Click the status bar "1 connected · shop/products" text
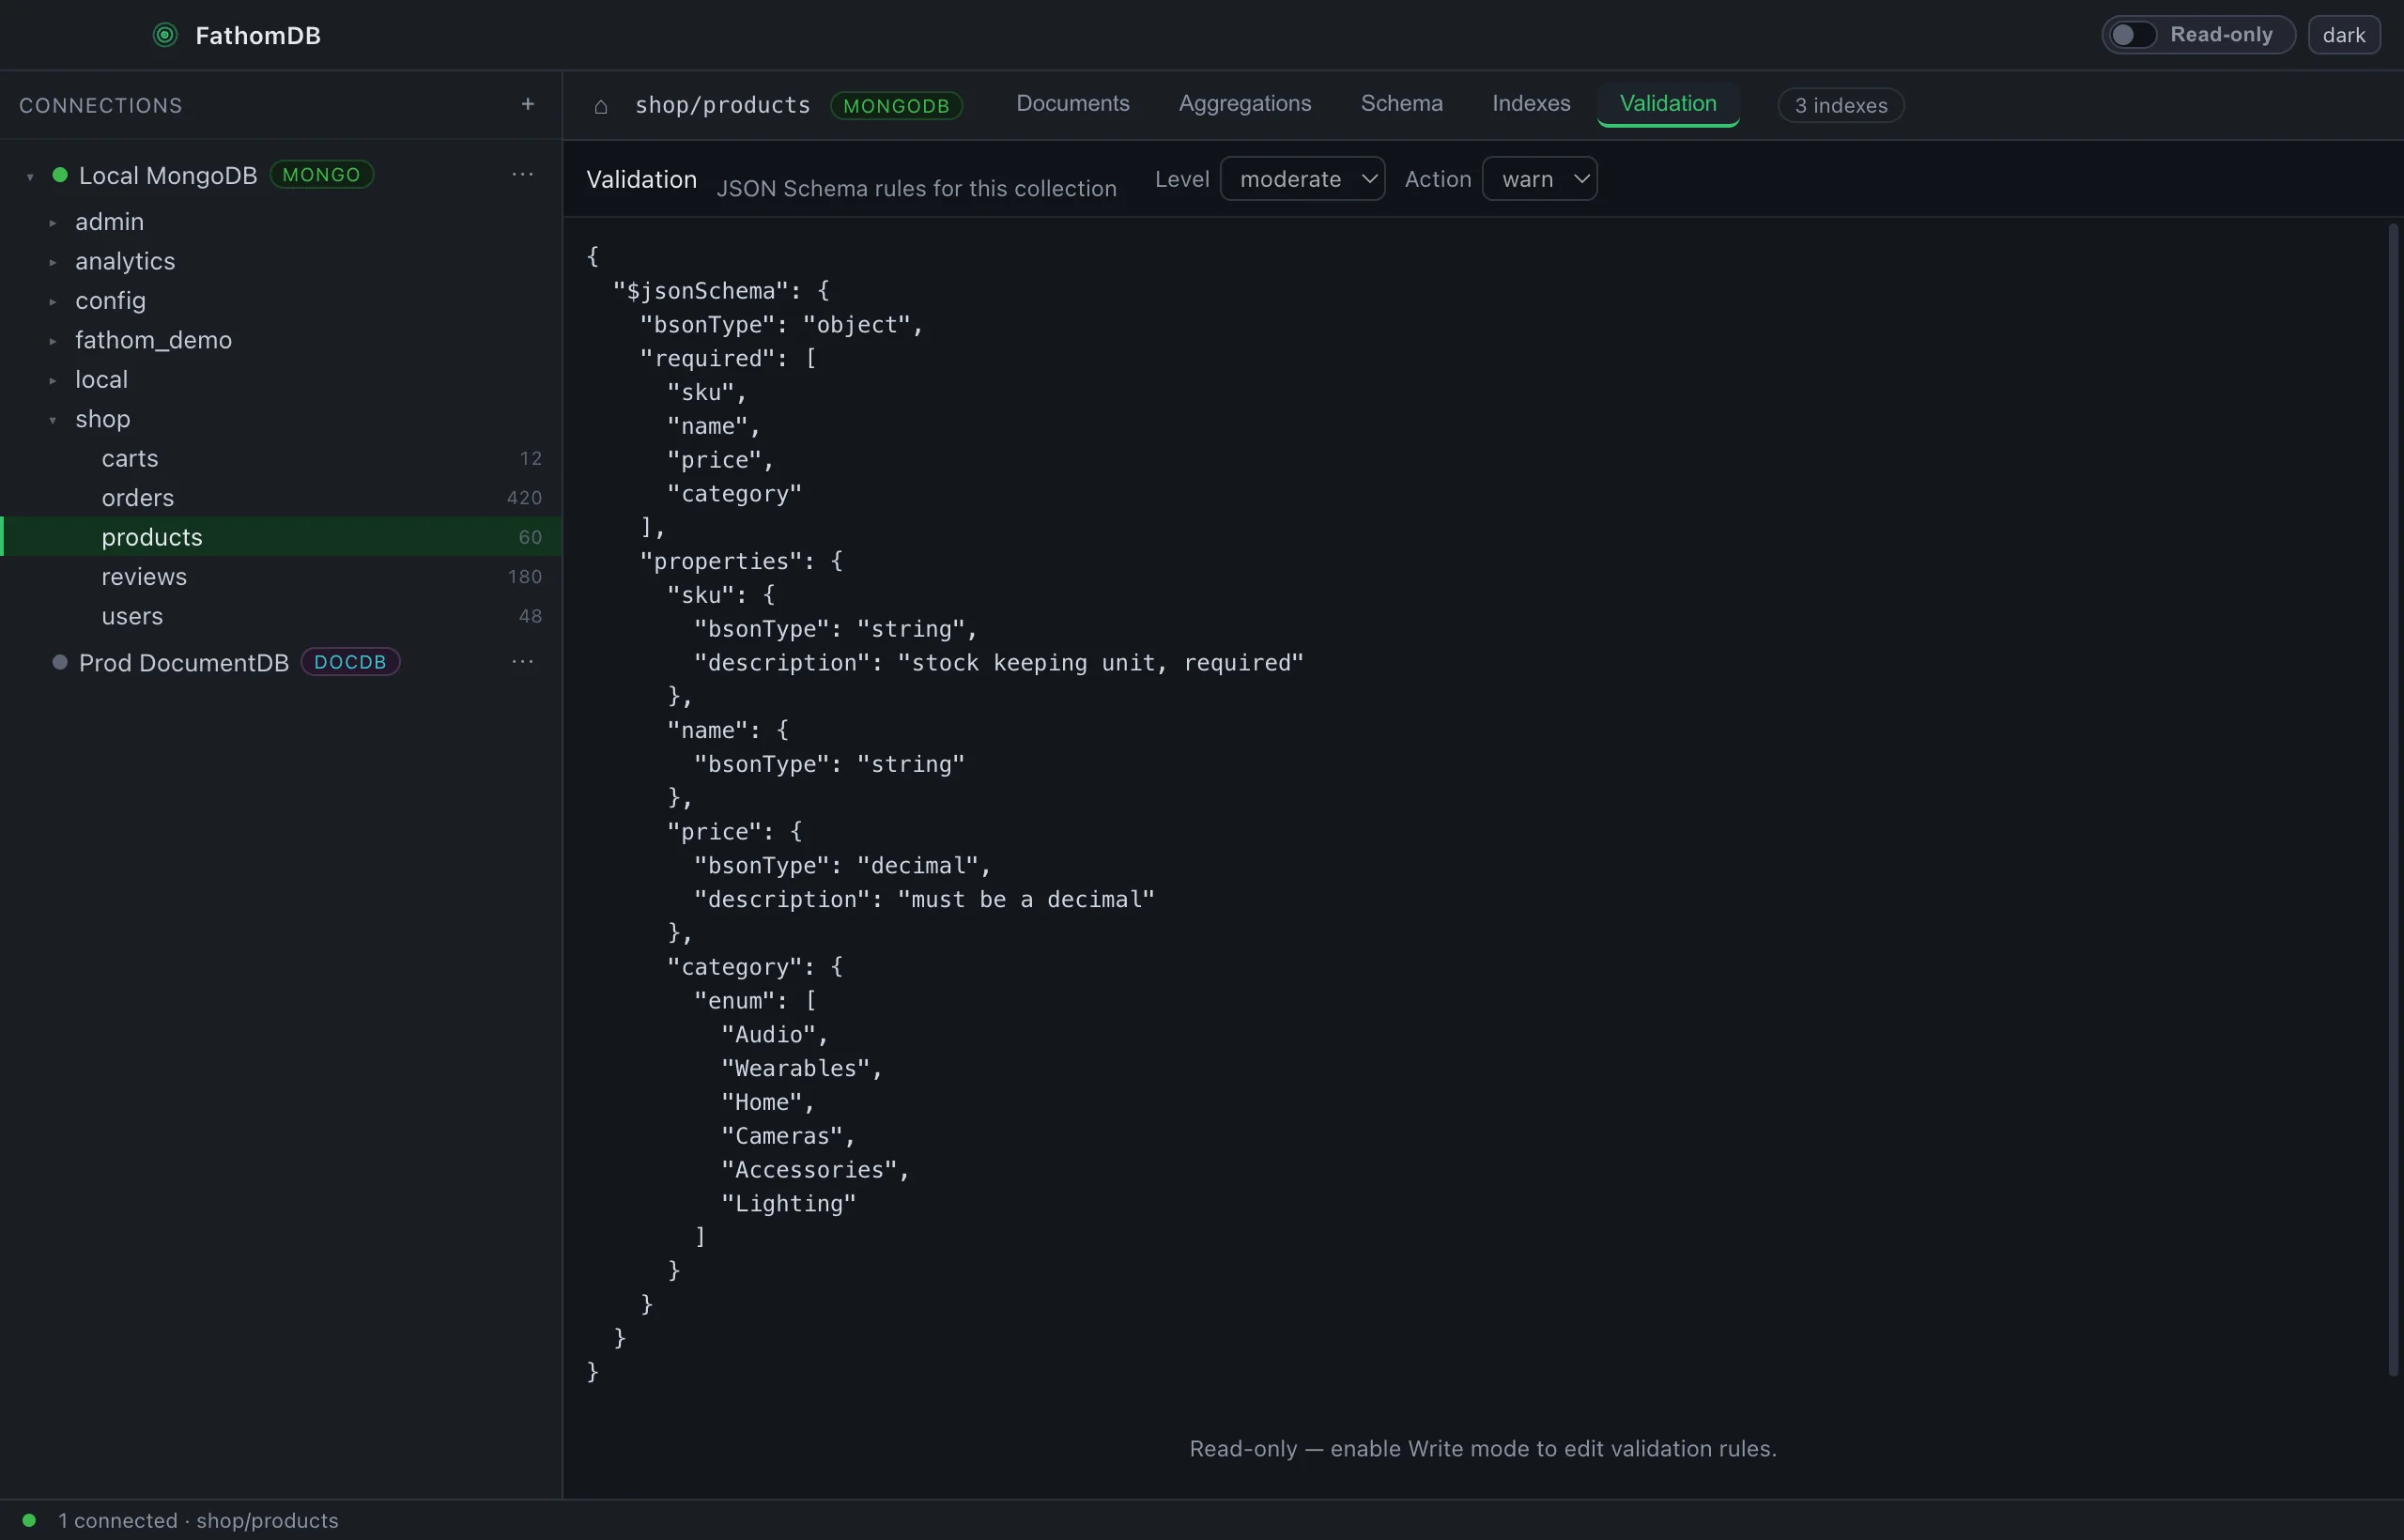 [198, 1521]
